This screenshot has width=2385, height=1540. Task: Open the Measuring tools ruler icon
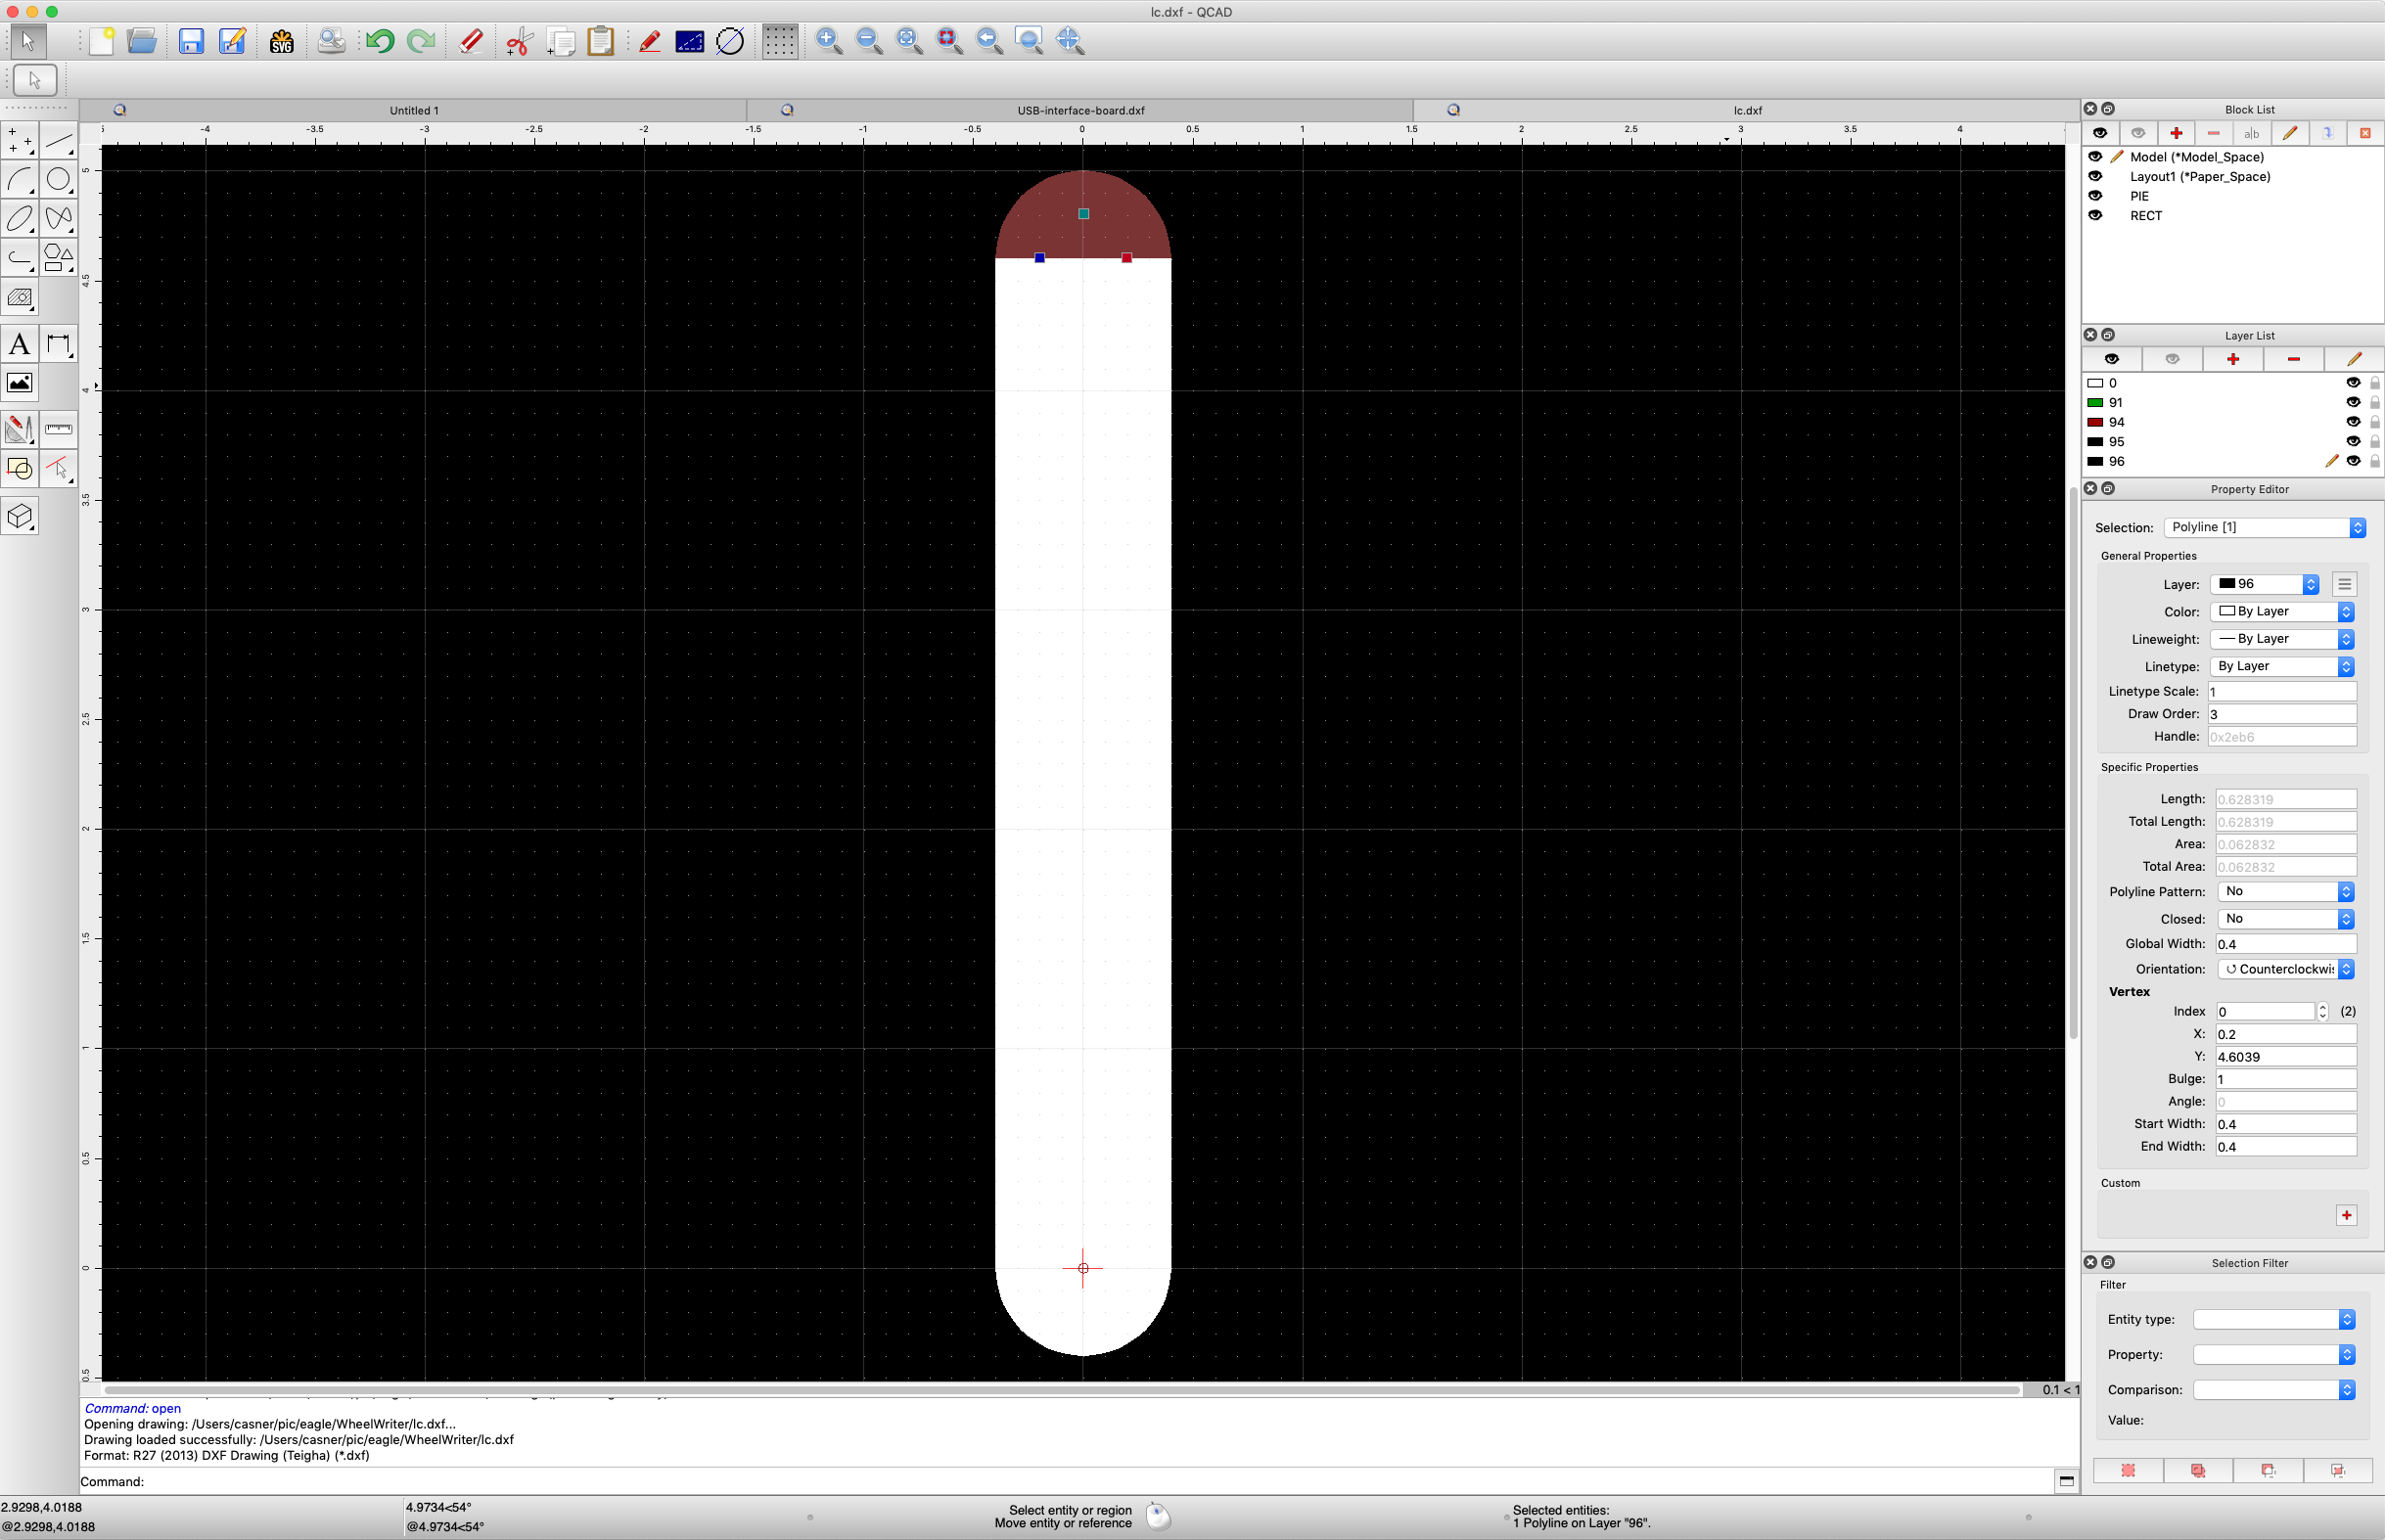pyautogui.click(x=59, y=430)
